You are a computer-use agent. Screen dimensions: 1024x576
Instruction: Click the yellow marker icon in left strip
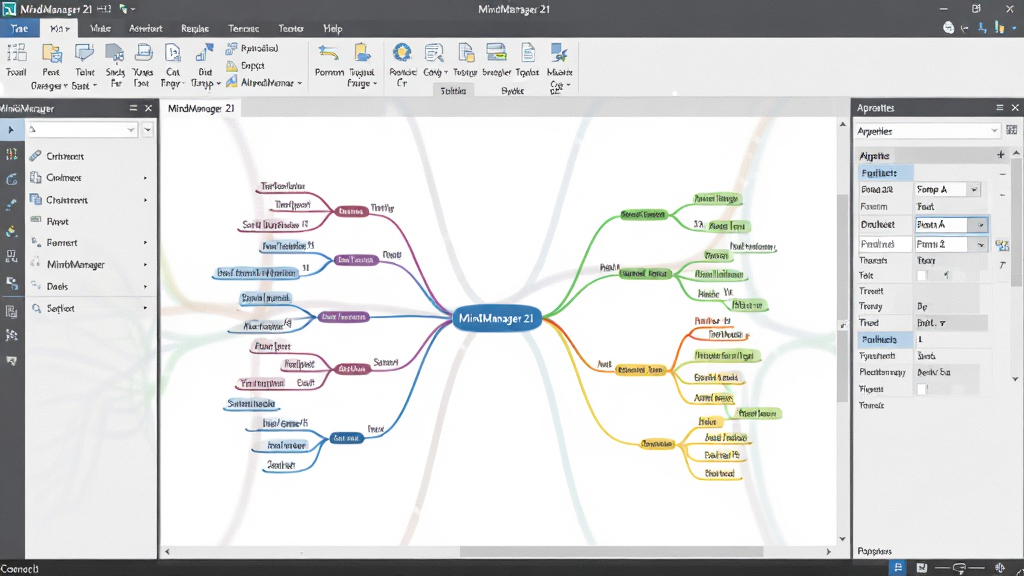click(x=11, y=231)
